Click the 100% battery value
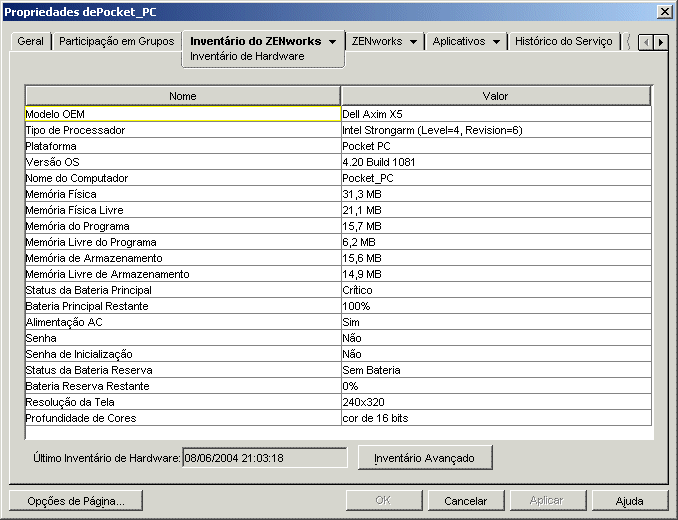The image size is (678, 520). click(496, 306)
